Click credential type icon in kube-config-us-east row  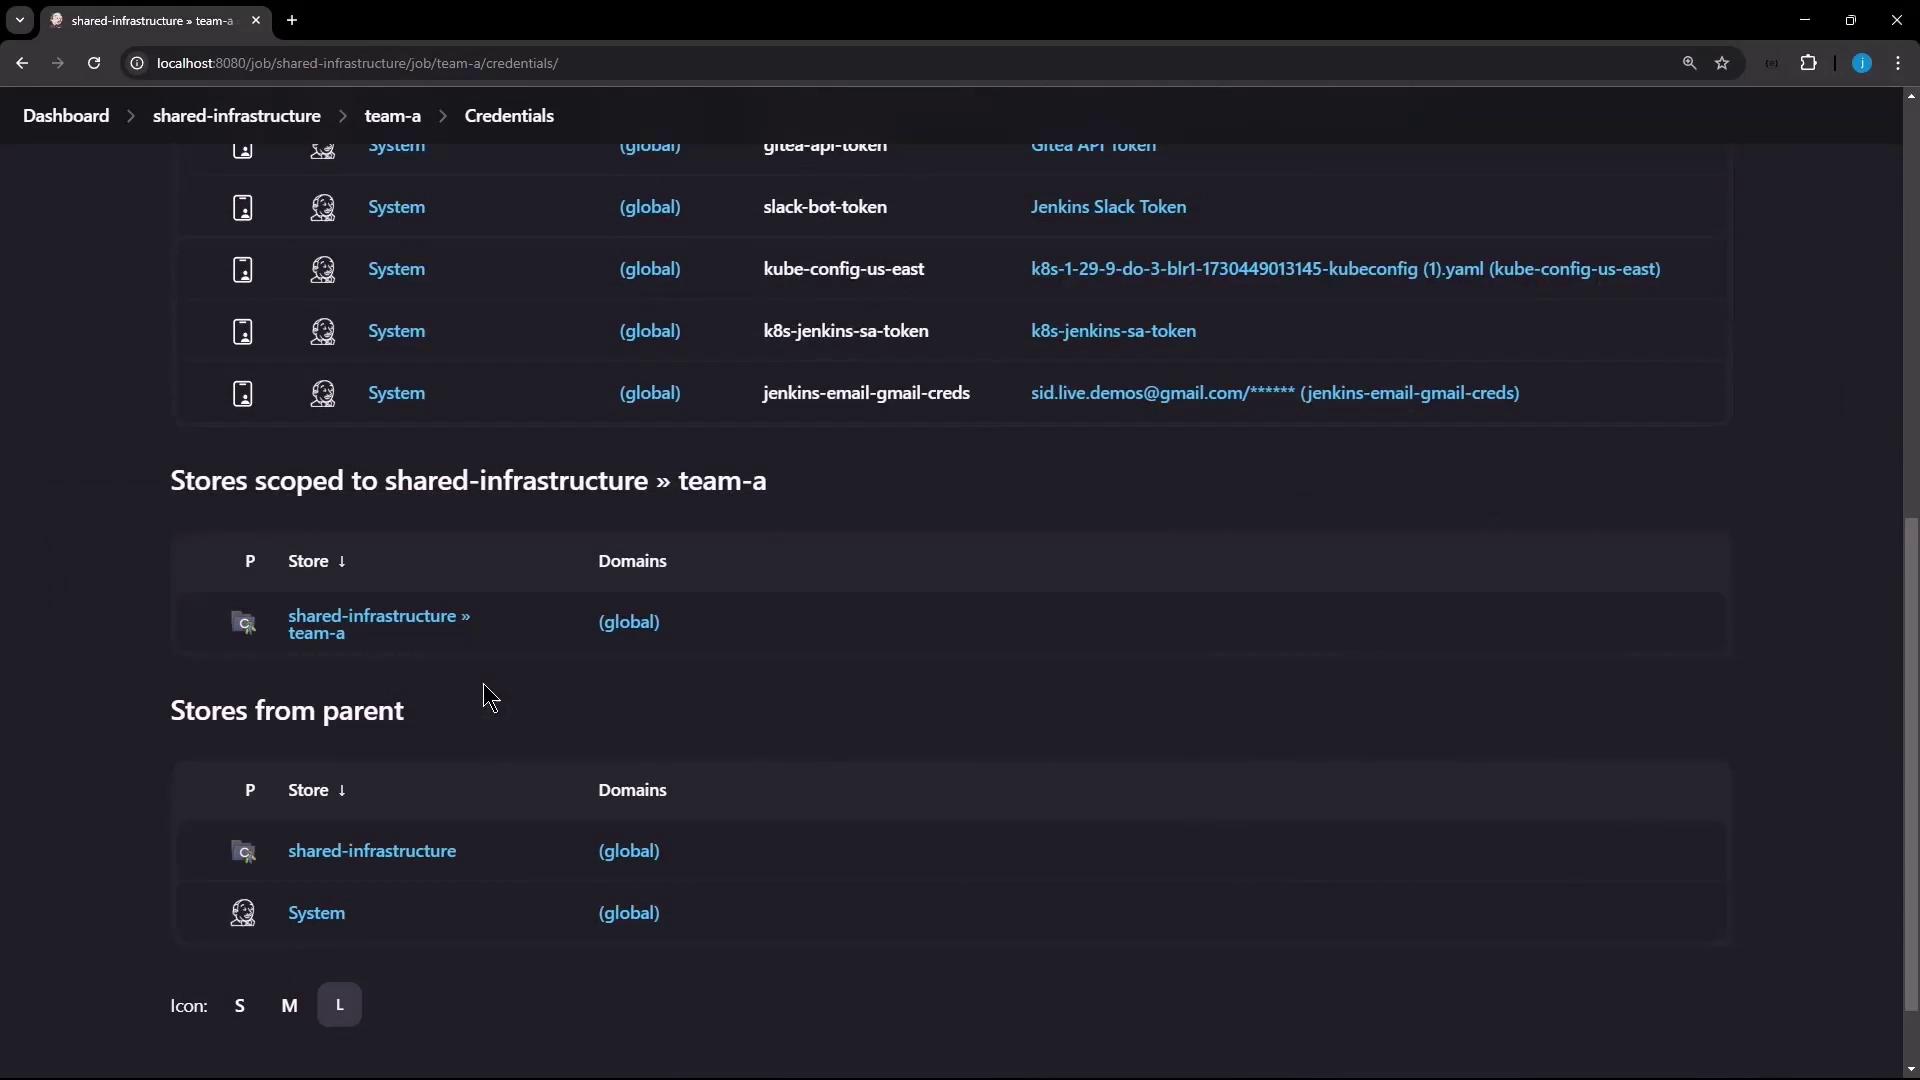pos(243,270)
